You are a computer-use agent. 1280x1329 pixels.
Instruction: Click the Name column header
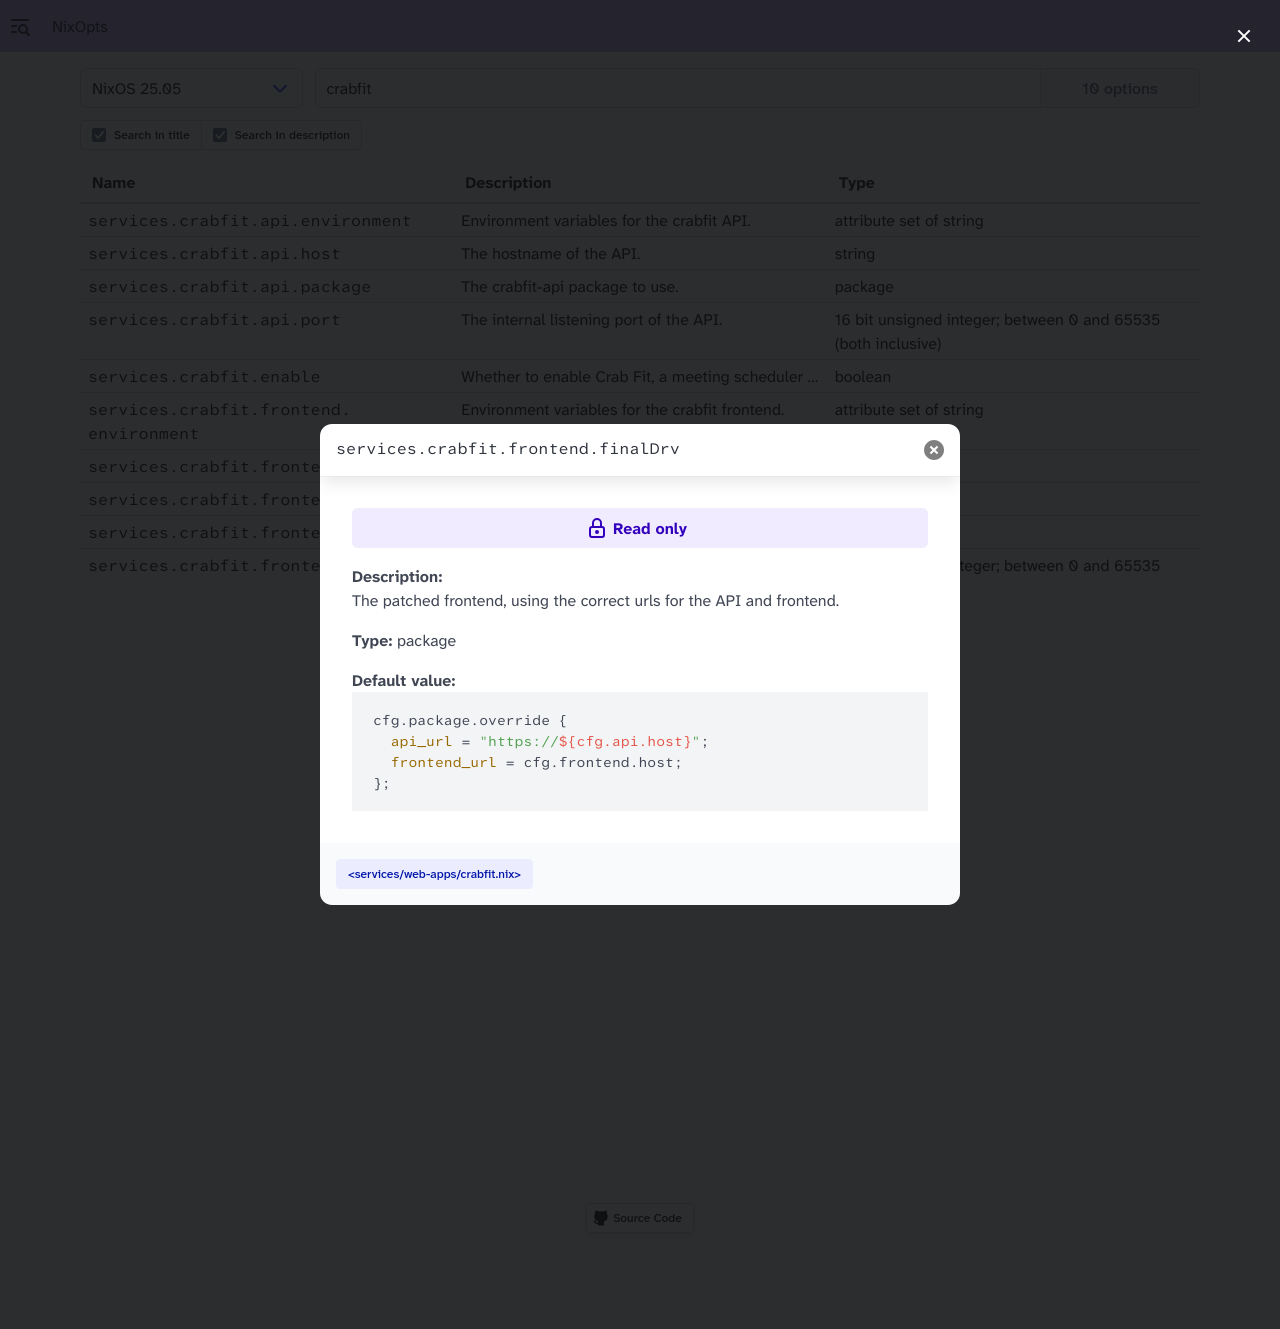tap(113, 183)
